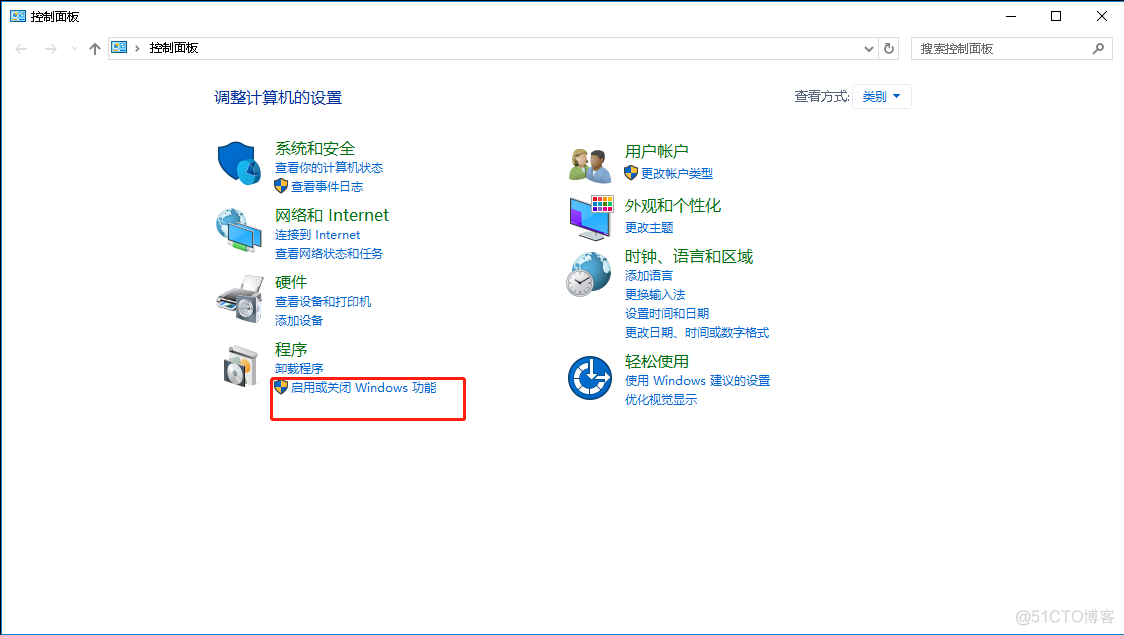The image size is (1124, 635).
Task: Open 查看事件日志 link
Action: coord(327,186)
